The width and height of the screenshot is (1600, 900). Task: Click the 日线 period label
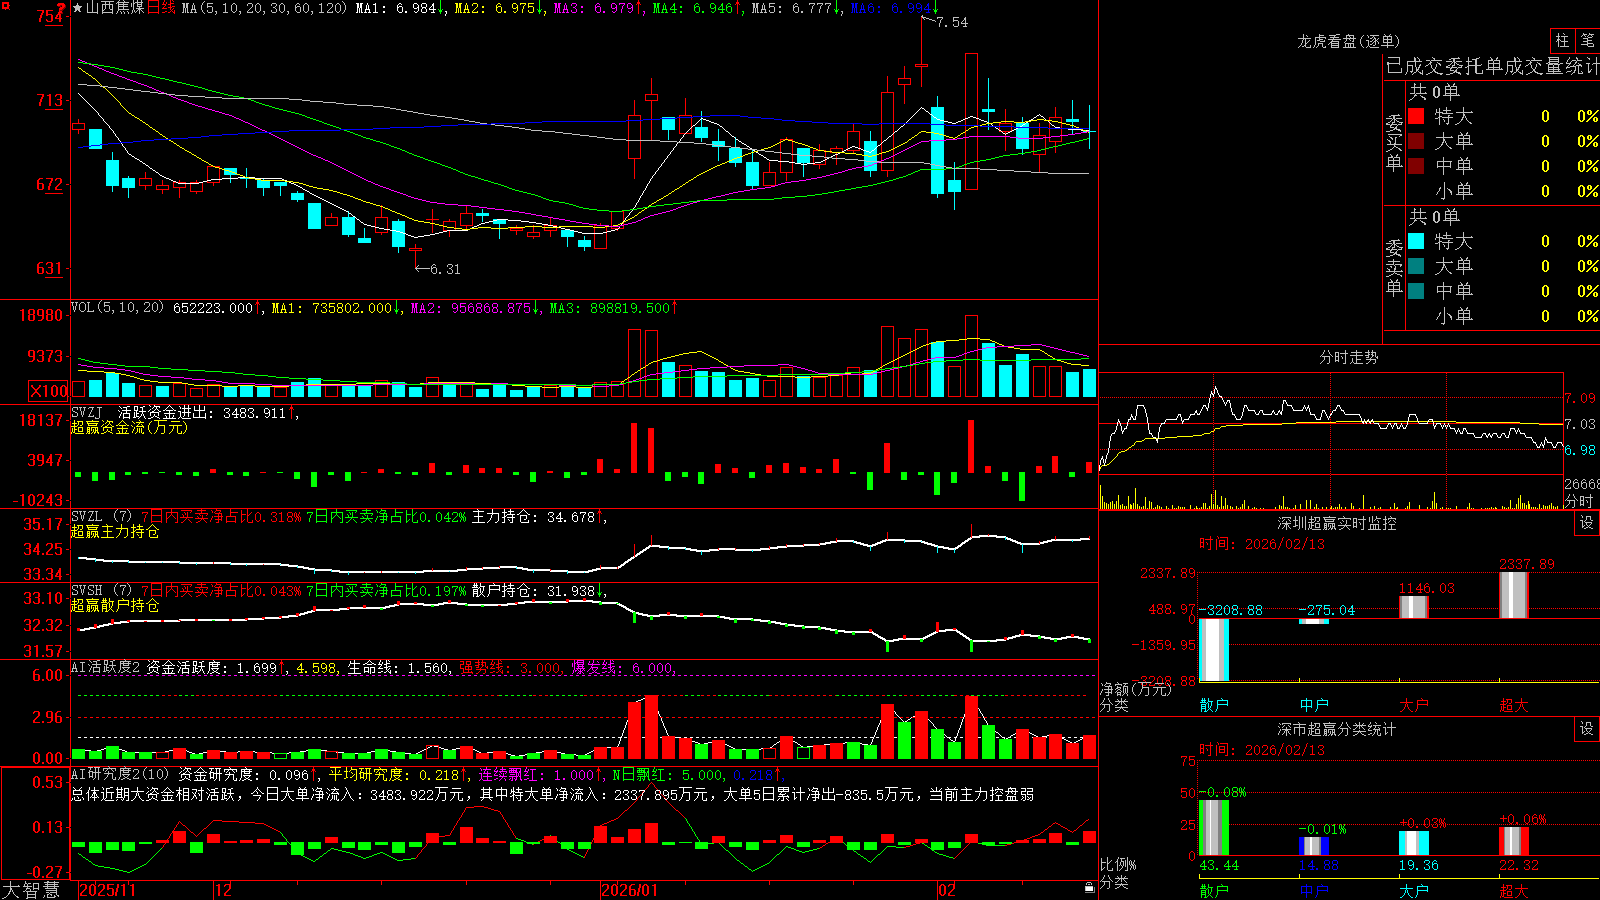[161, 8]
